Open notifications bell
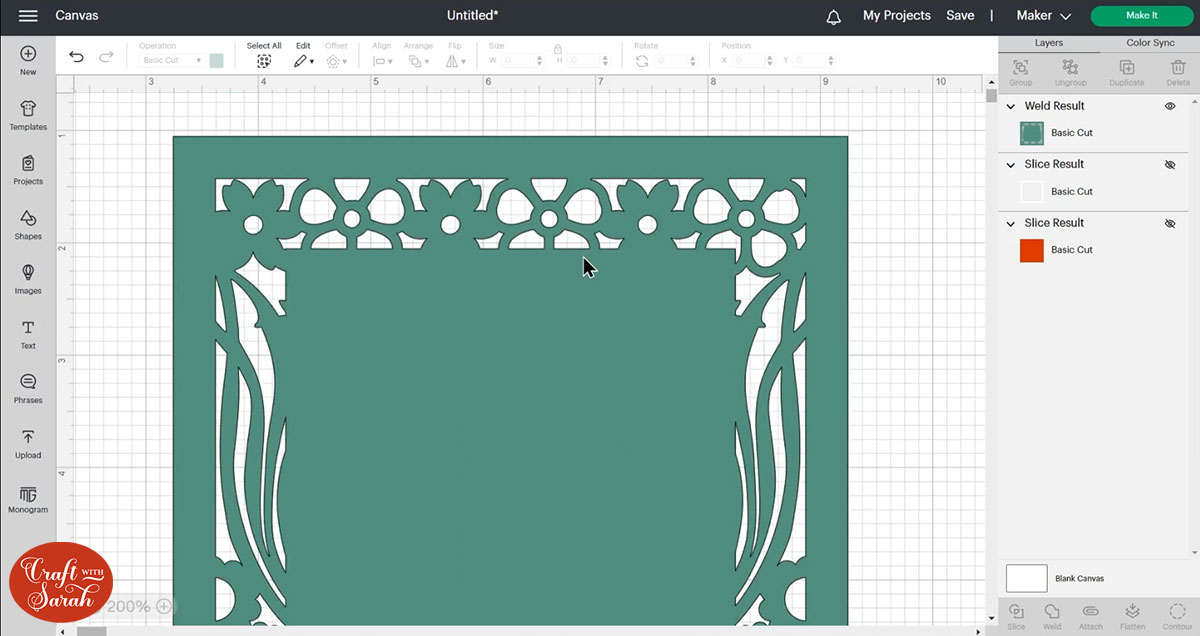This screenshot has width=1200, height=636. 833,16
